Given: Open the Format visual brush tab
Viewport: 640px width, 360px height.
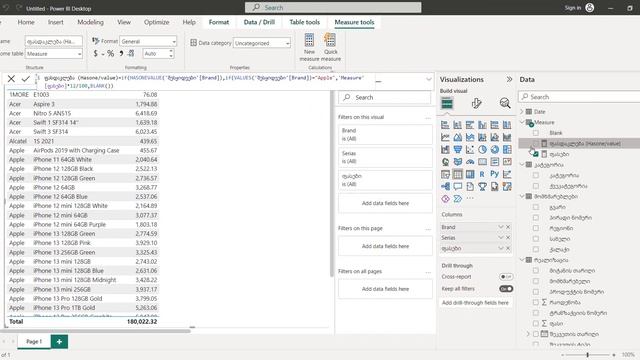Looking at the screenshot, I should [x=476, y=103].
